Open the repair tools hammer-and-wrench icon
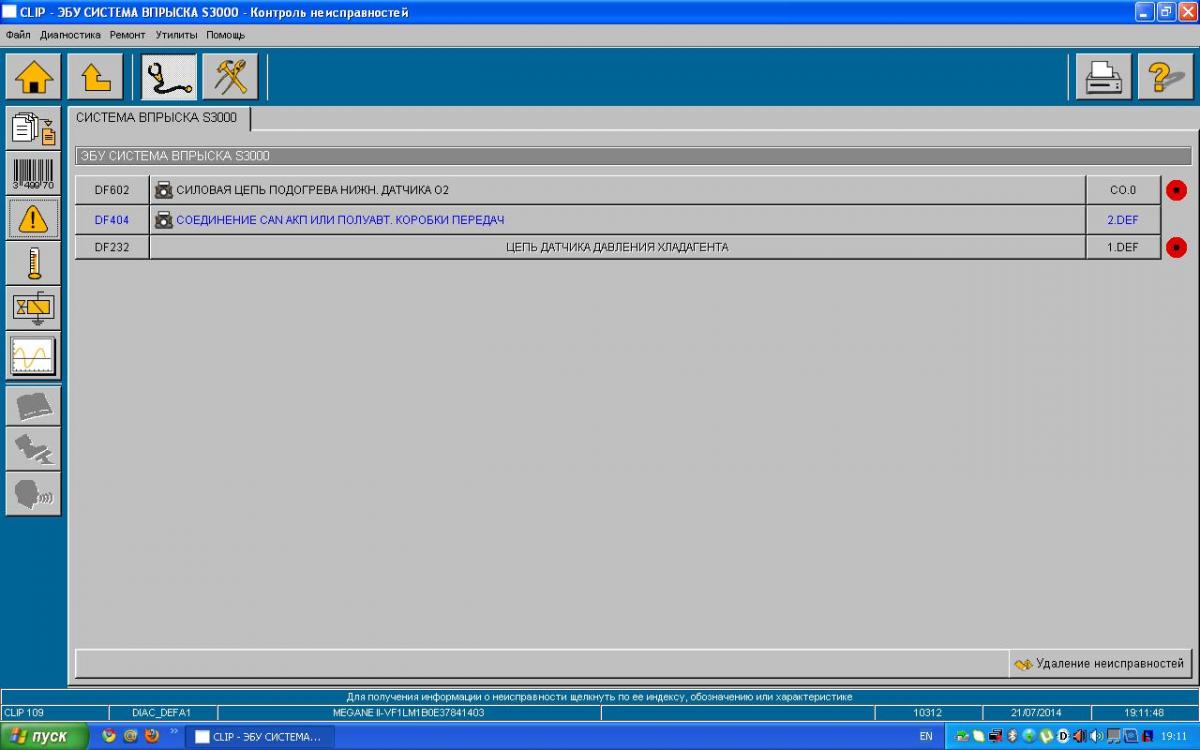 point(230,77)
